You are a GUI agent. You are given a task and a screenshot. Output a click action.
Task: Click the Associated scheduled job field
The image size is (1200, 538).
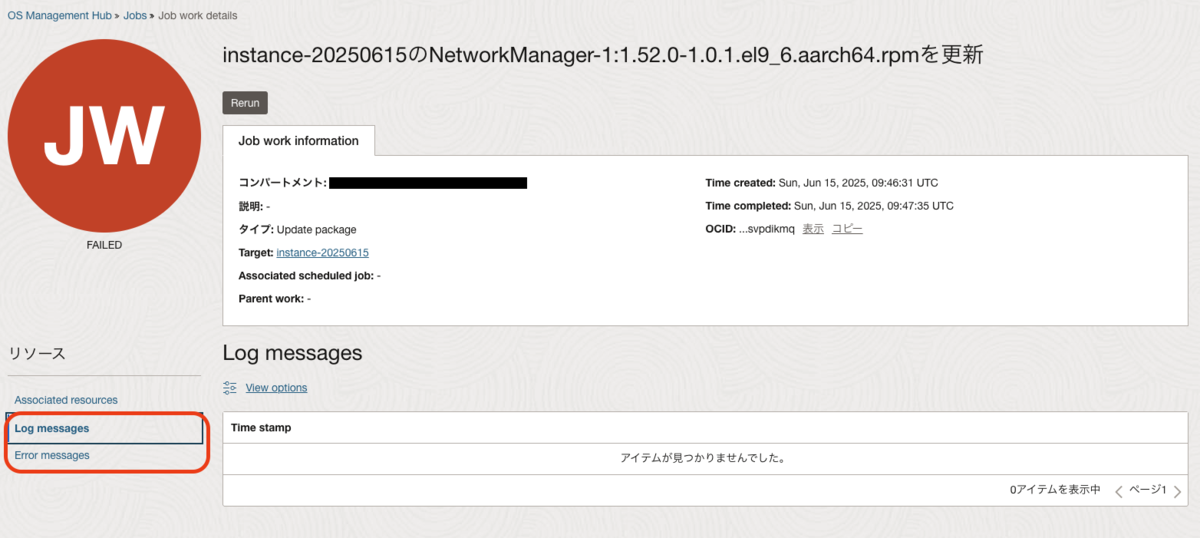pos(309,275)
